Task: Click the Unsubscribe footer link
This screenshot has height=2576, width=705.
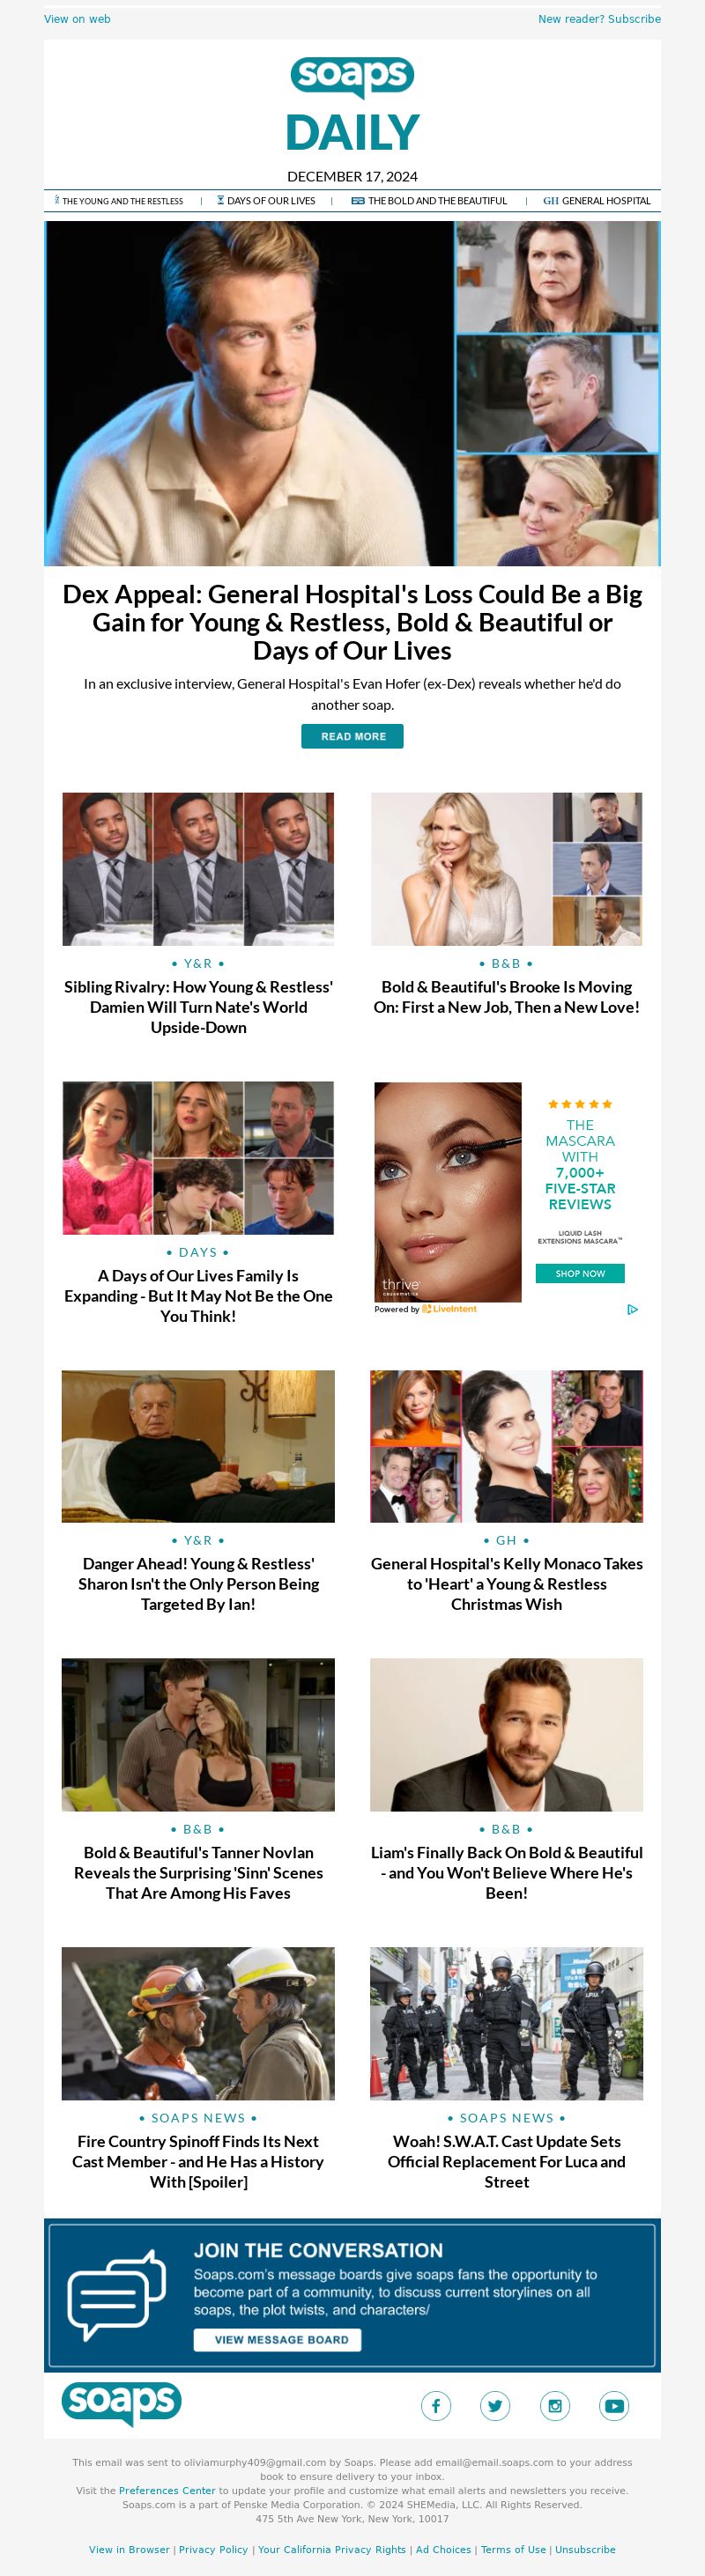Action: click(585, 2549)
